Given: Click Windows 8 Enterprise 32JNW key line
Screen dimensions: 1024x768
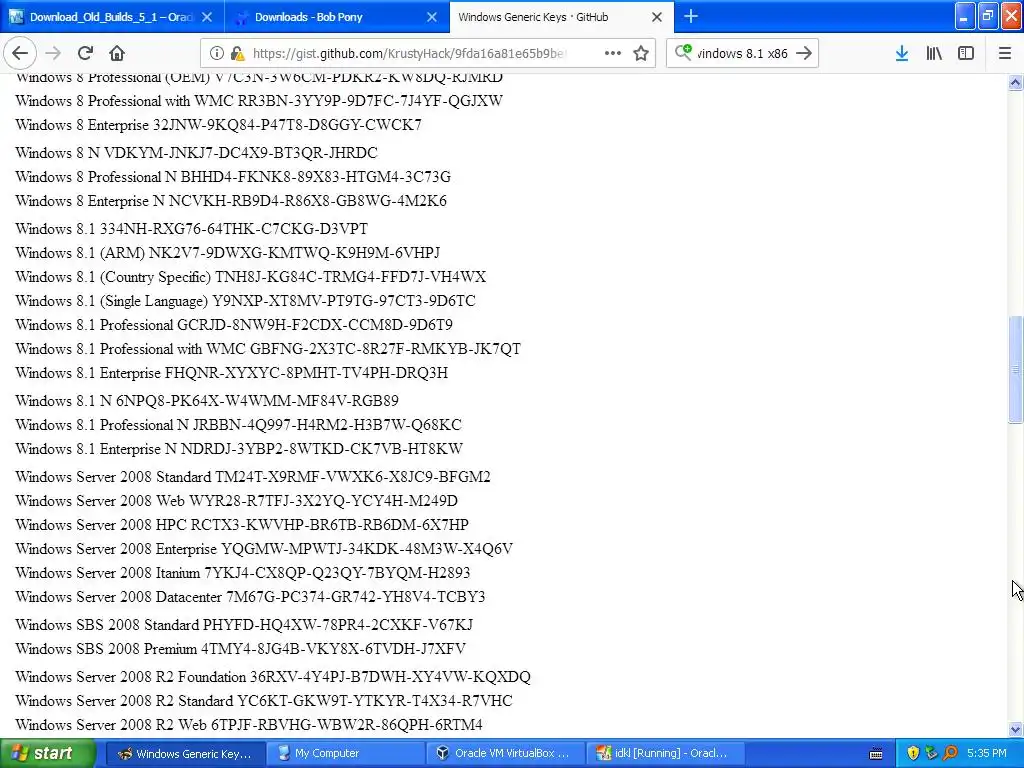Looking at the screenshot, I should click(218, 125).
